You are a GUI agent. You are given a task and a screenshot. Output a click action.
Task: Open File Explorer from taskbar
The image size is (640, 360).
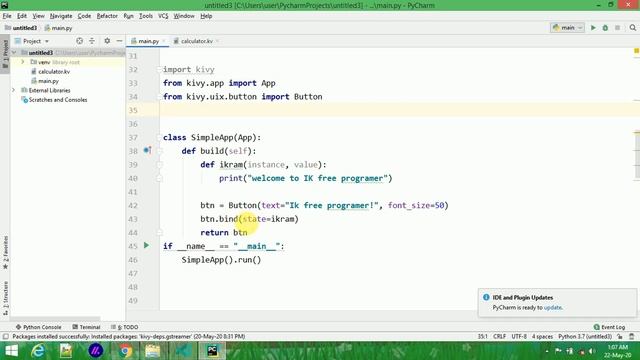(153, 351)
